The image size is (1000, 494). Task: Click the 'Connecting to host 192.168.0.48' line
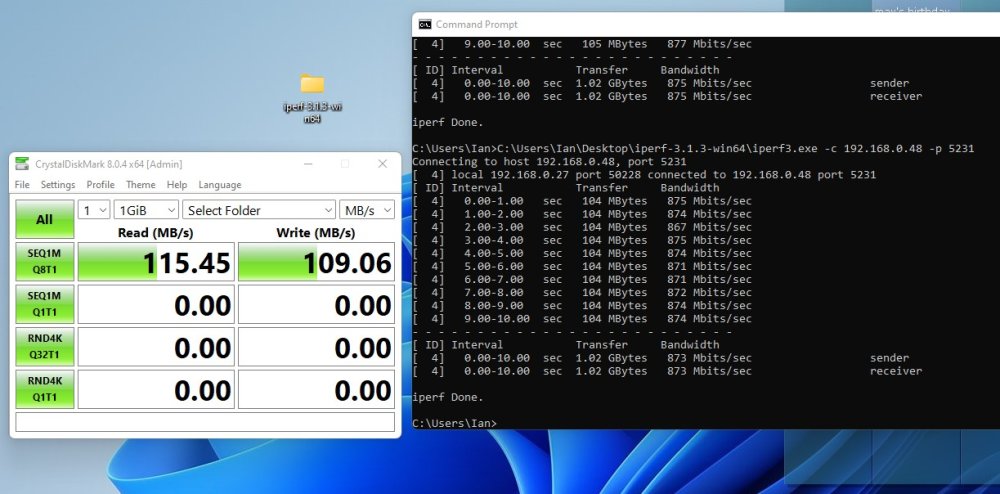click(x=549, y=161)
